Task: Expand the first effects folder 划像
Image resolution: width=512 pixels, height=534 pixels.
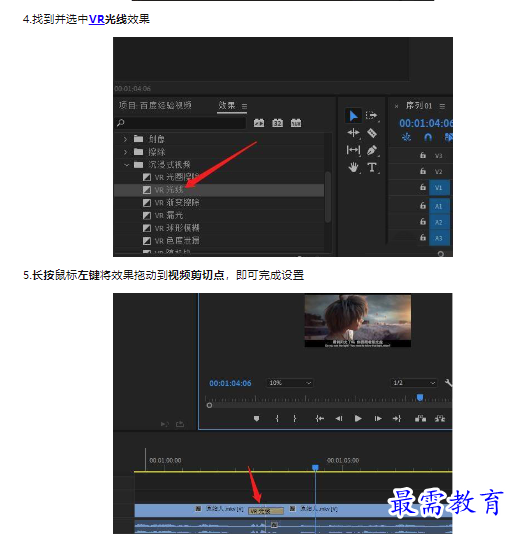Action: pos(125,139)
